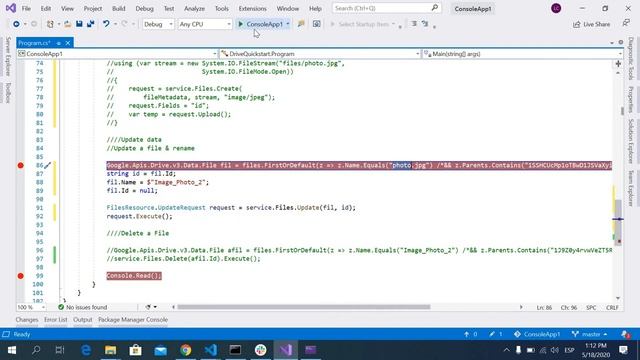The image size is (640, 360).
Task: Toggle the breakpoint on line 86
Action: point(20,165)
